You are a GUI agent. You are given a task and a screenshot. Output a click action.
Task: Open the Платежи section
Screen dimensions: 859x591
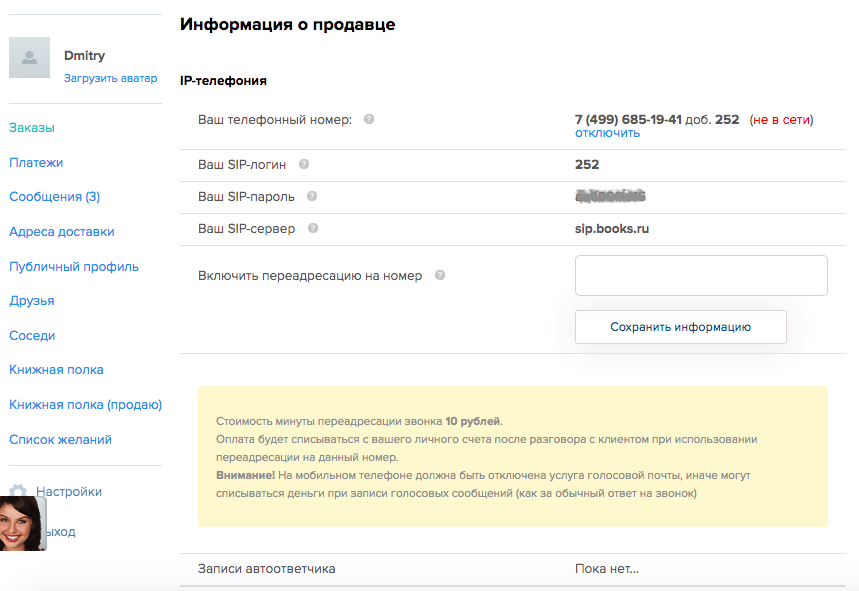pos(36,162)
